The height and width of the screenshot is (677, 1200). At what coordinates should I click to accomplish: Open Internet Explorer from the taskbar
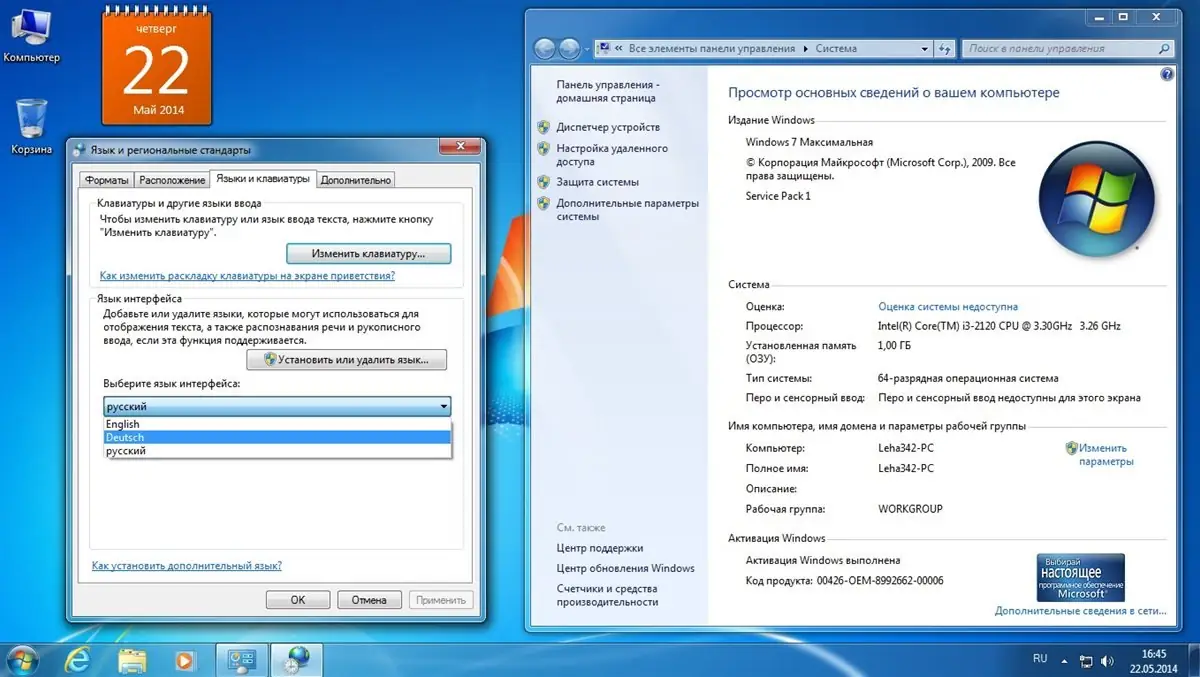click(x=79, y=660)
